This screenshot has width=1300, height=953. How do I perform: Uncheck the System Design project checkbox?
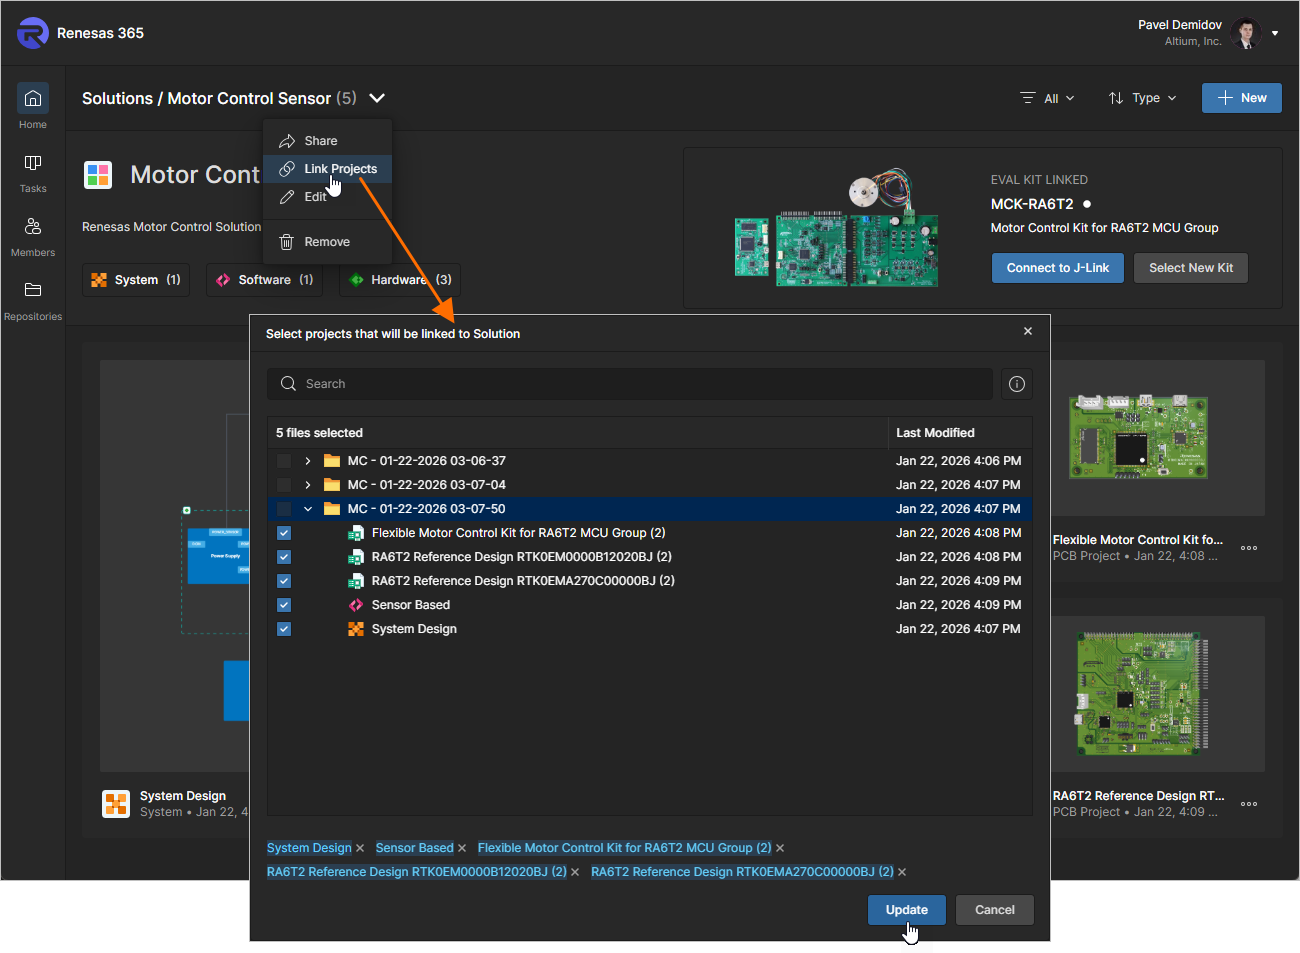pos(284,629)
